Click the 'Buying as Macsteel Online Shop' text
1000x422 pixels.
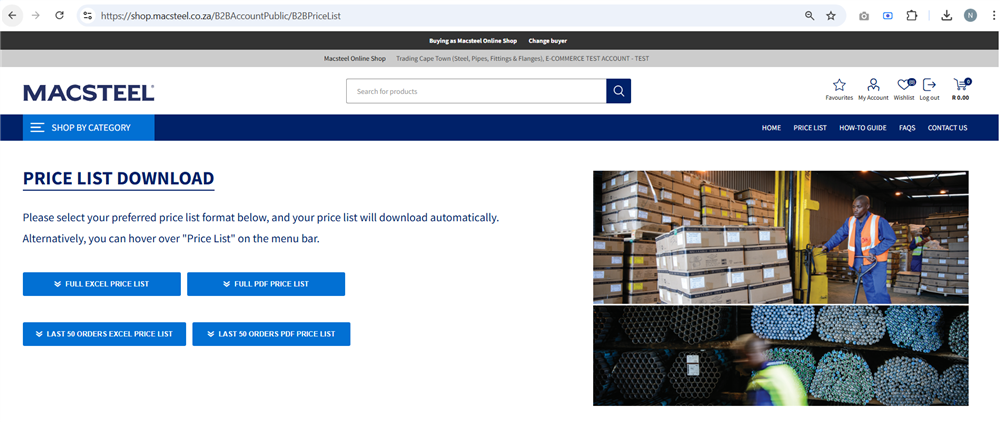(473, 41)
